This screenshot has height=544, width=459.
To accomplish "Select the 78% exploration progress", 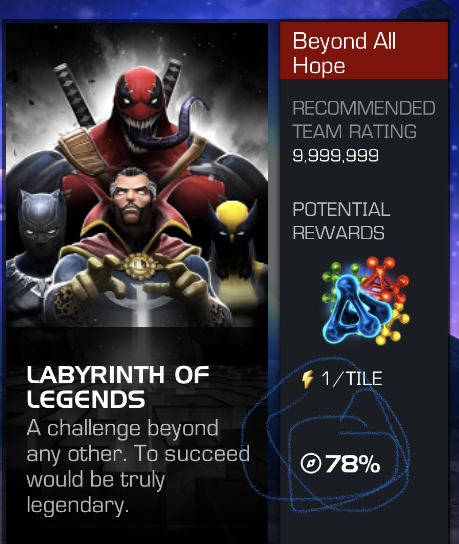I will [340, 464].
